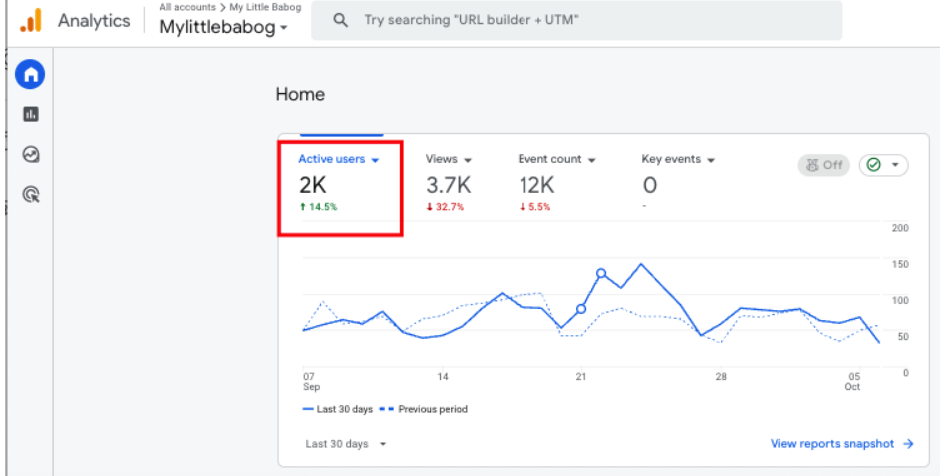This screenshot has width=941, height=476.
Task: Click the arrow next to View reports snapshot
Action: click(908, 444)
